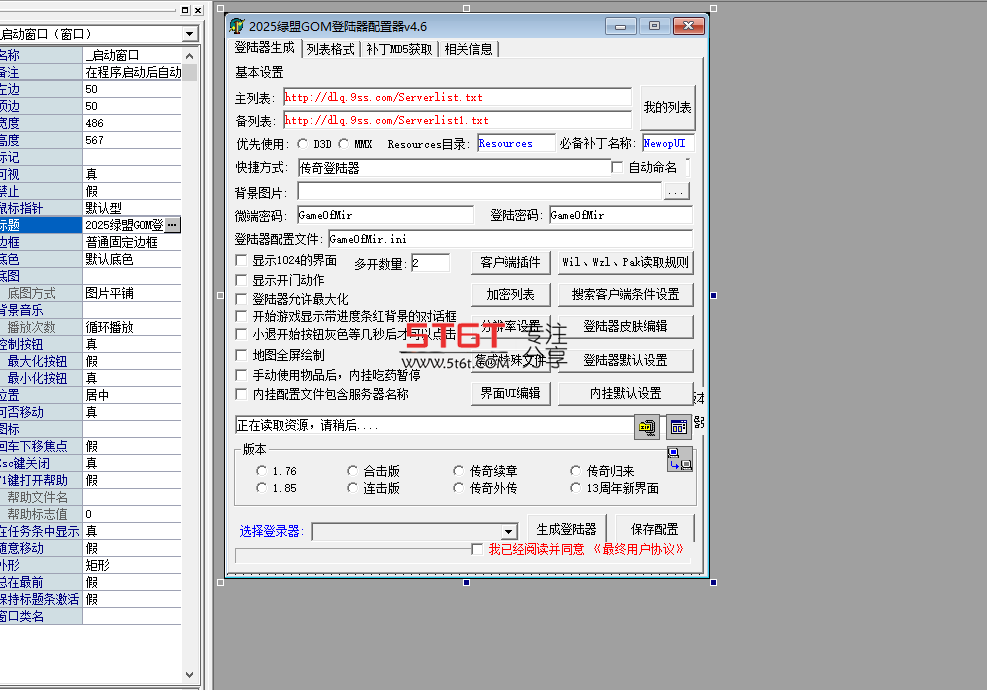
Task: Enable 地图全屏绘制 checkbox
Action: [241, 354]
